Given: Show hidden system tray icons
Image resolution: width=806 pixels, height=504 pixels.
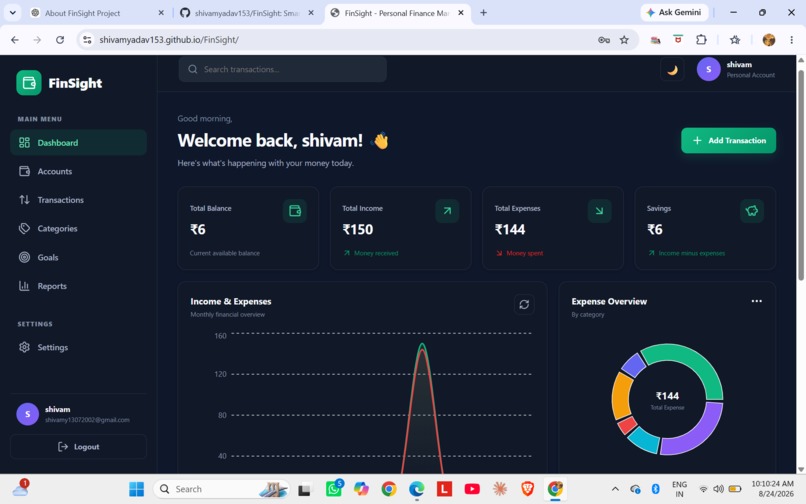Looking at the screenshot, I should 615,489.
